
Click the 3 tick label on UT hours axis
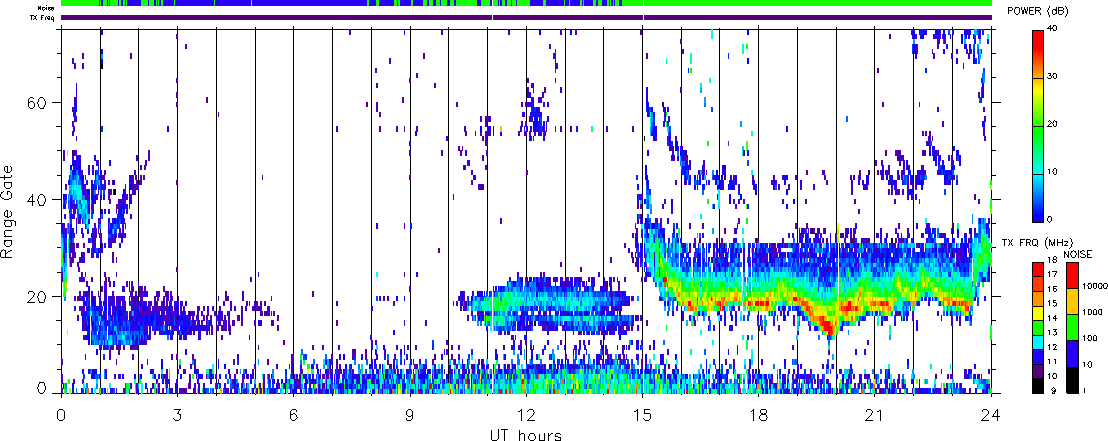(177, 414)
